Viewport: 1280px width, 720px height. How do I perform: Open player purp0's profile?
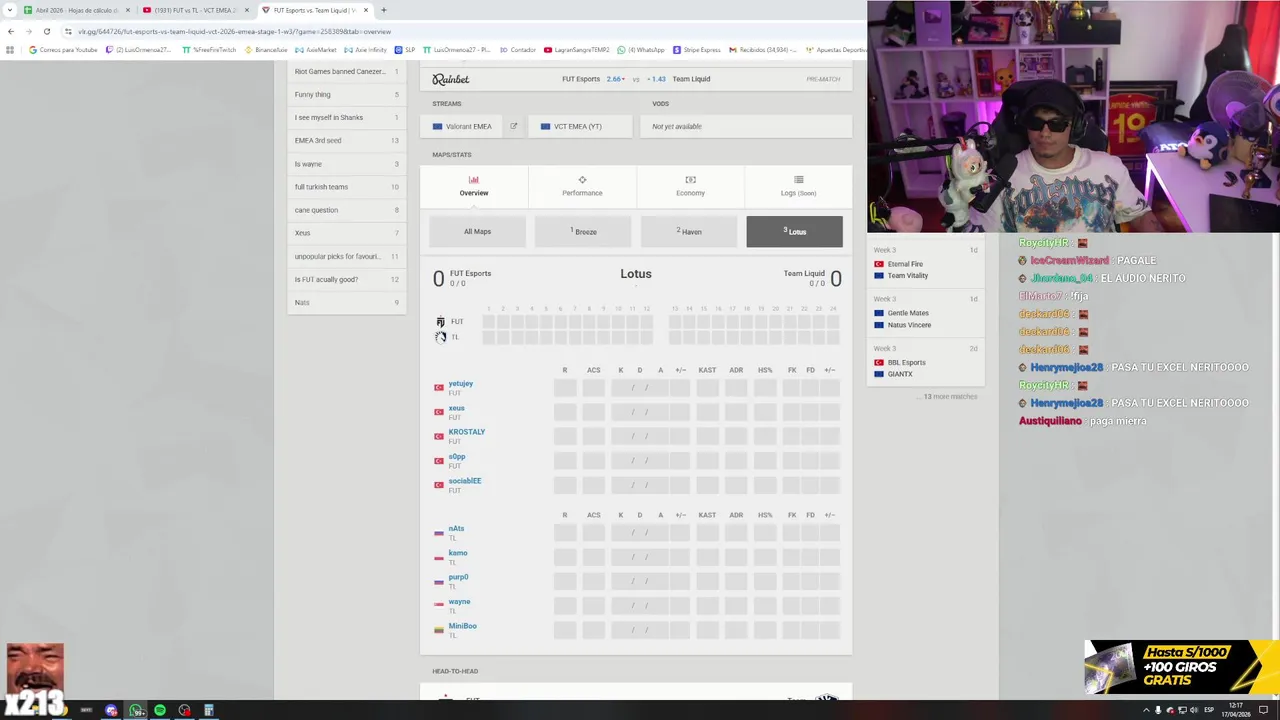tap(458, 577)
